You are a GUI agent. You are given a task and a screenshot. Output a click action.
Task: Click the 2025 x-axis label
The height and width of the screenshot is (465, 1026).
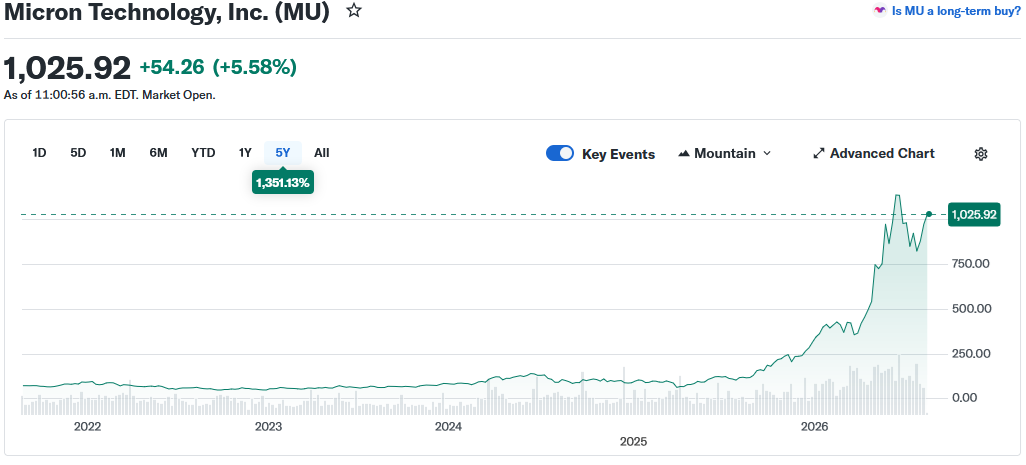[633, 442]
